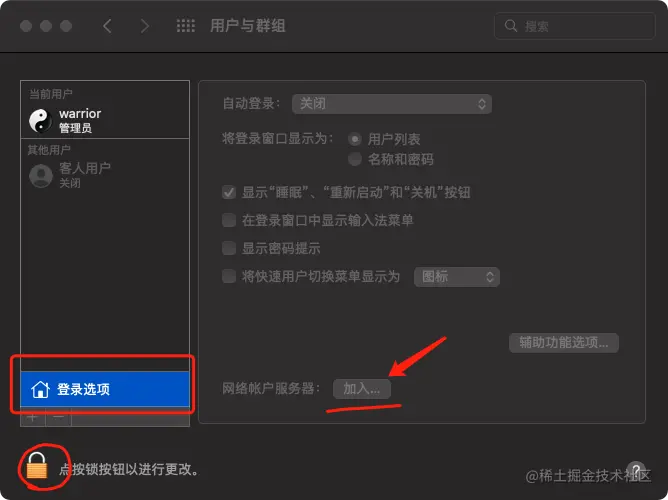Screen dimensions: 668x500
Task: Open help with the question mark button
Action: [636, 470]
